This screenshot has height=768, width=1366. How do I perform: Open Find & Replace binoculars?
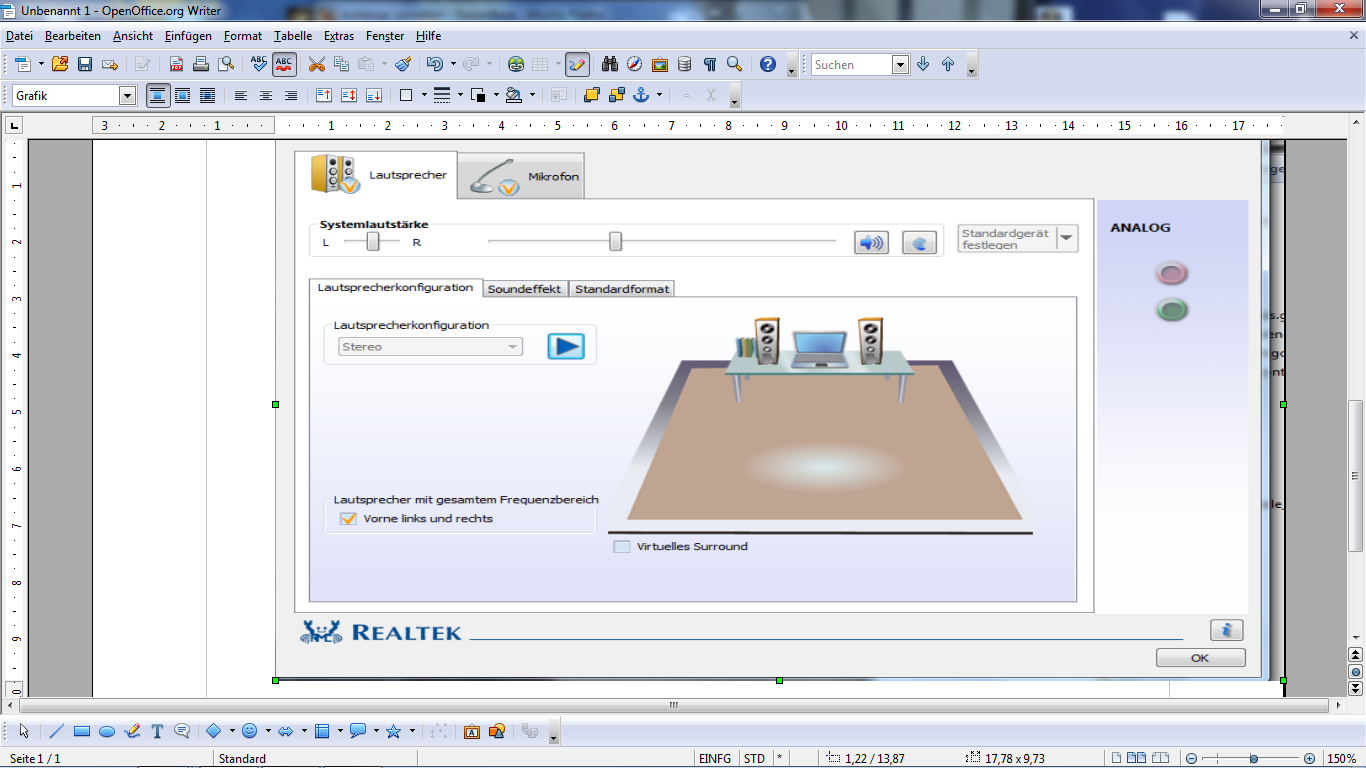(x=610, y=64)
